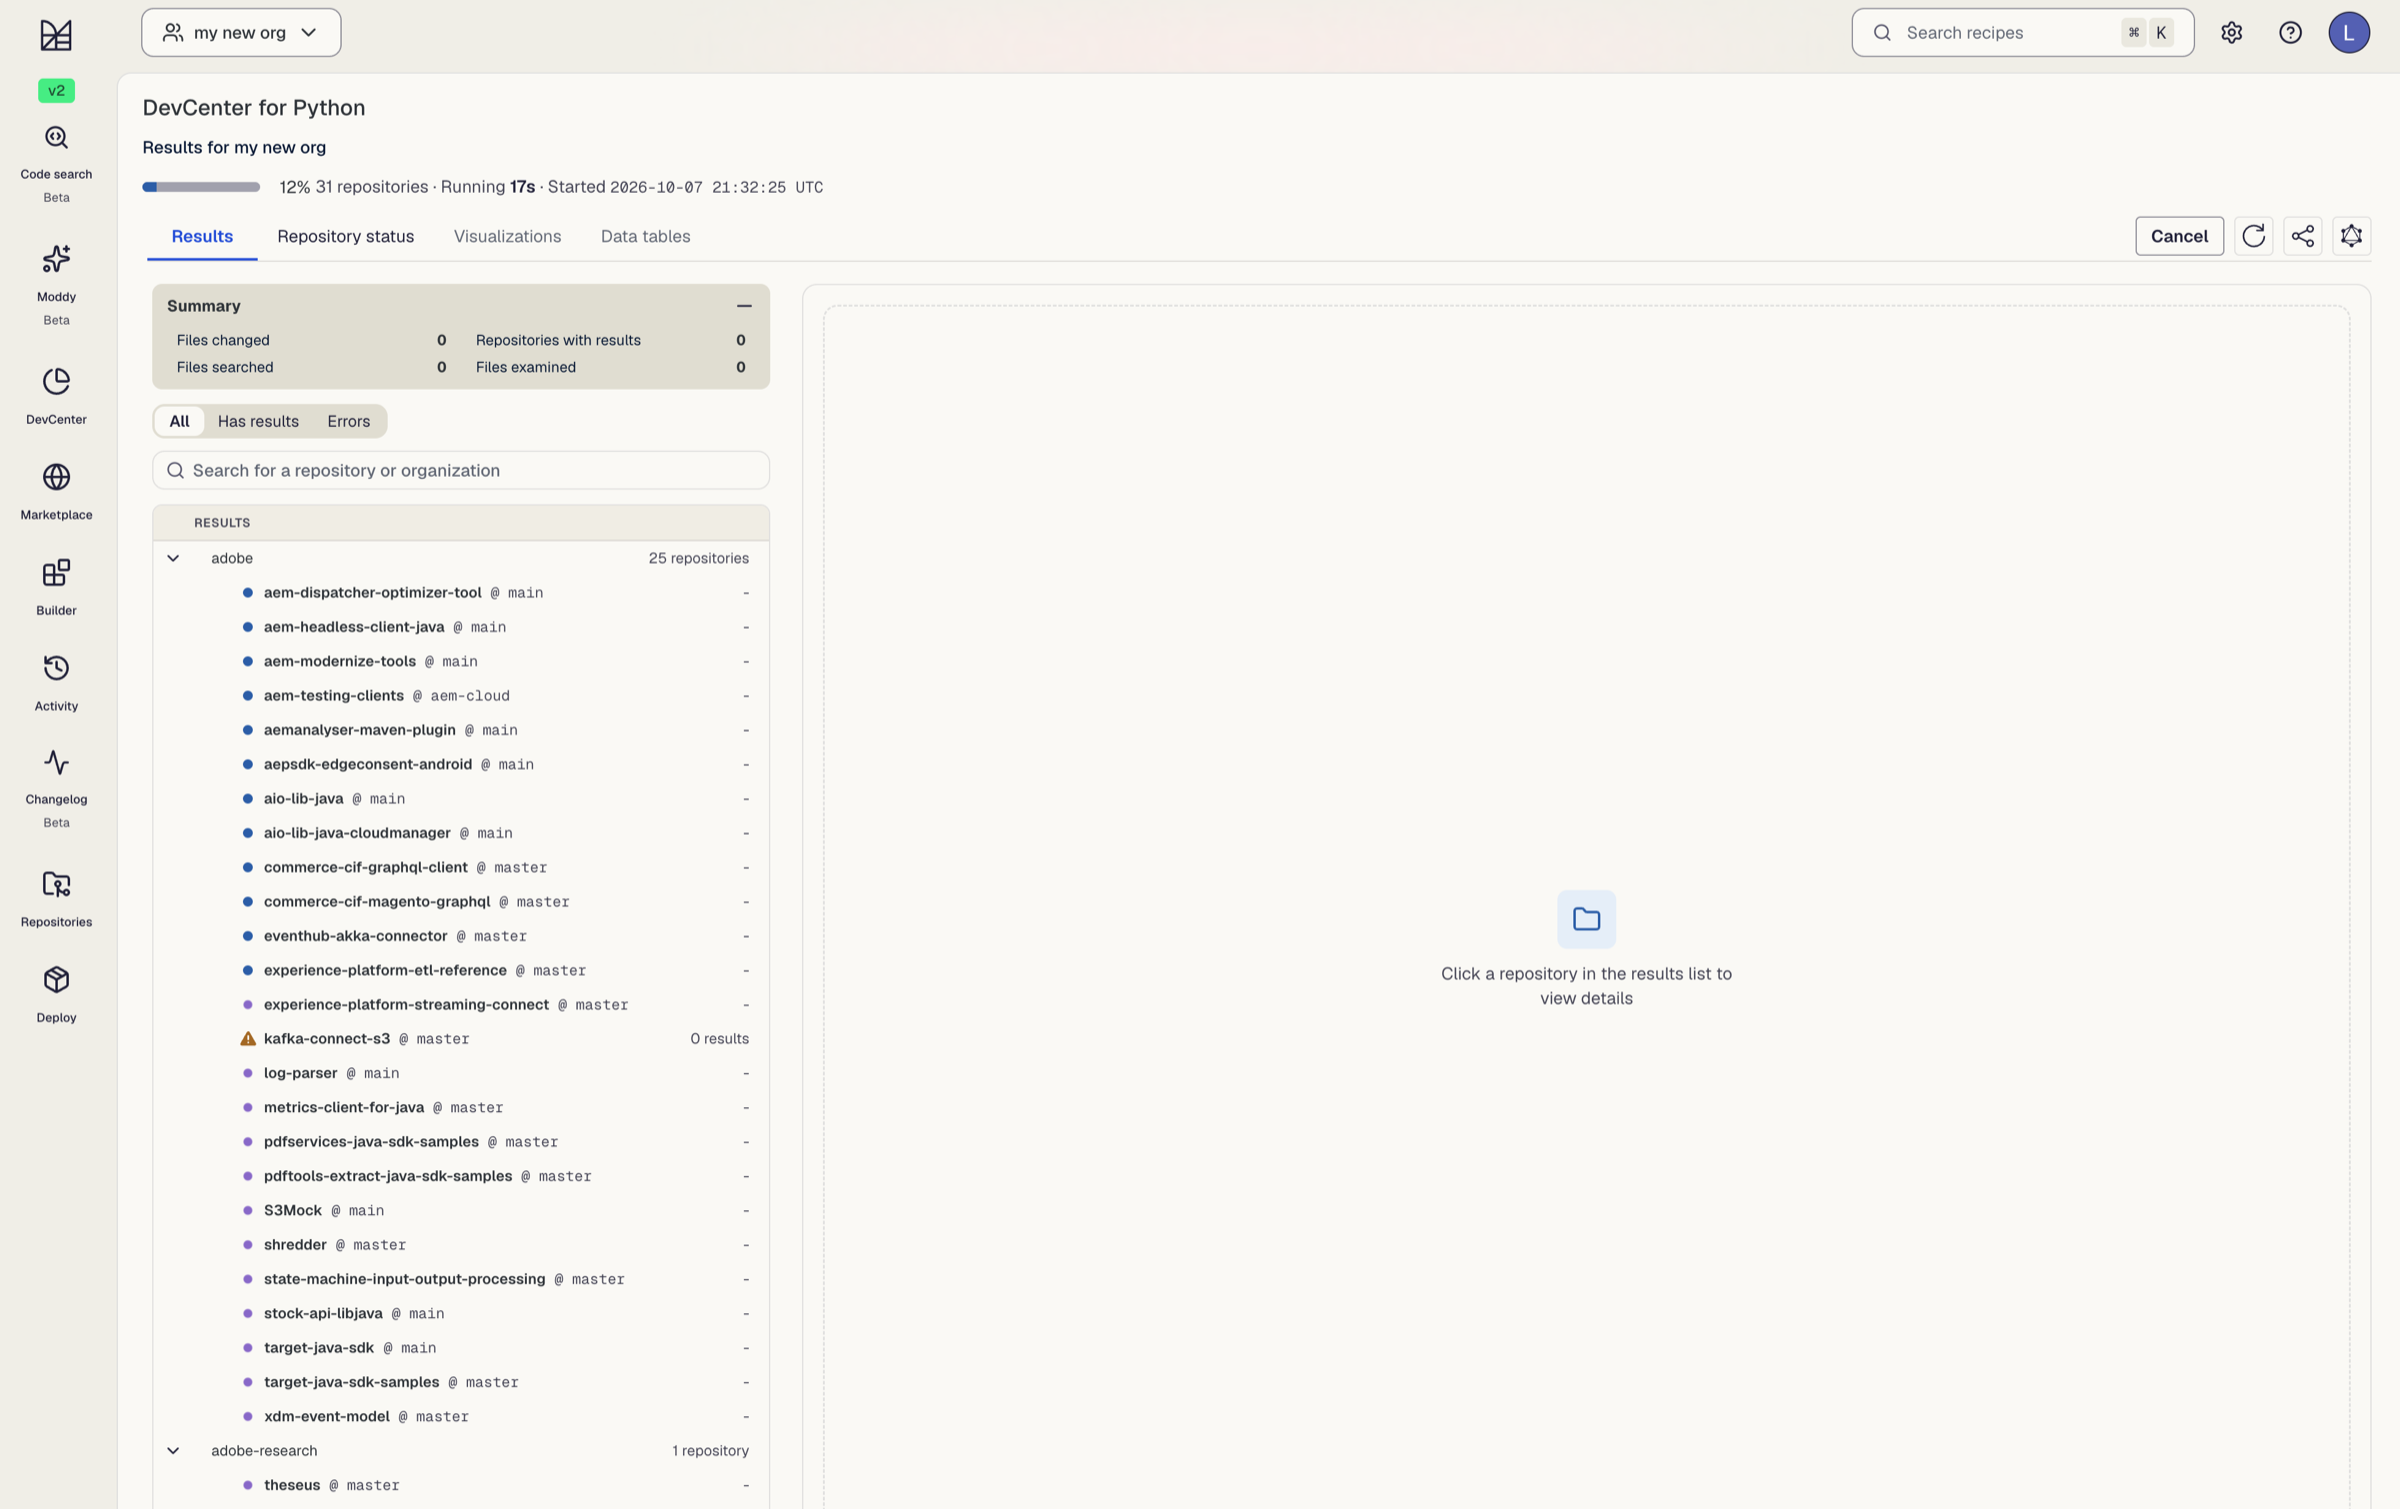Switch to Repository status tab

tap(345, 236)
